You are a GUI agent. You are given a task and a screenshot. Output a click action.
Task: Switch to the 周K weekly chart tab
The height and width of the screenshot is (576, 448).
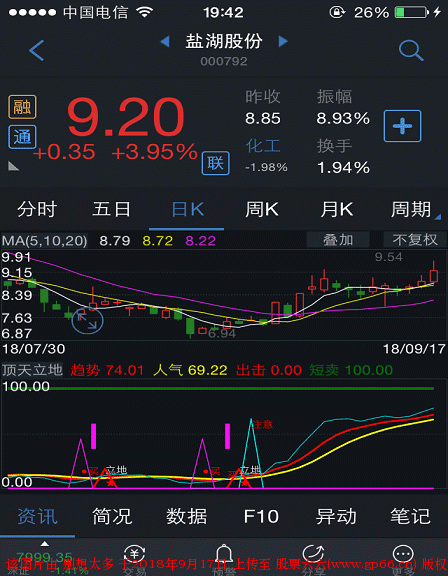pos(261,210)
